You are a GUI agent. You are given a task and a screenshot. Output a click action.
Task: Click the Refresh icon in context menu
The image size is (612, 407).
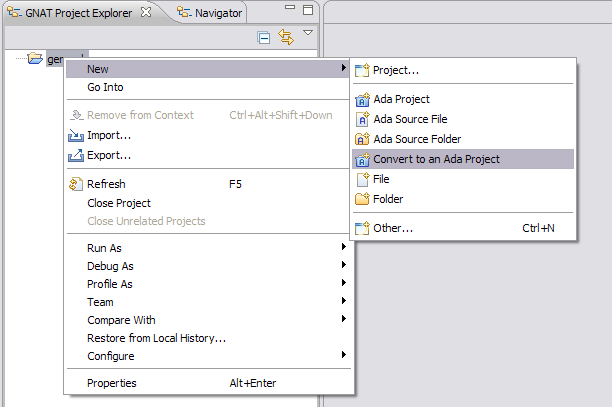tap(76, 184)
